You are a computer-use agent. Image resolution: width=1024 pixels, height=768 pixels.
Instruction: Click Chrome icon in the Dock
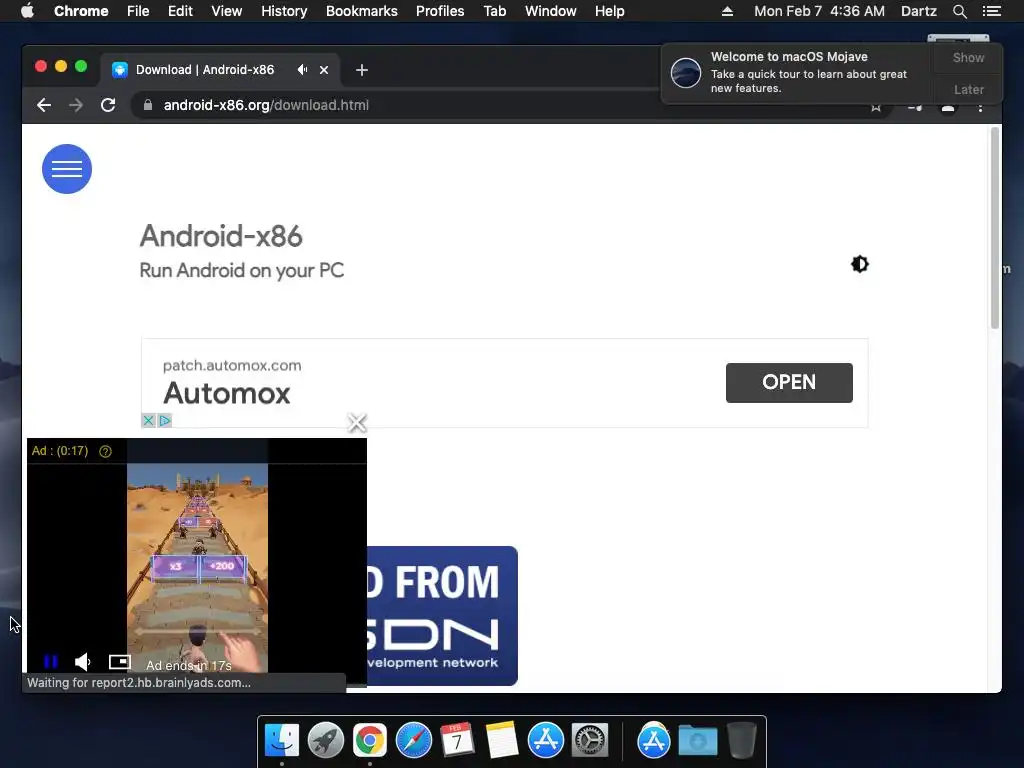[370, 740]
